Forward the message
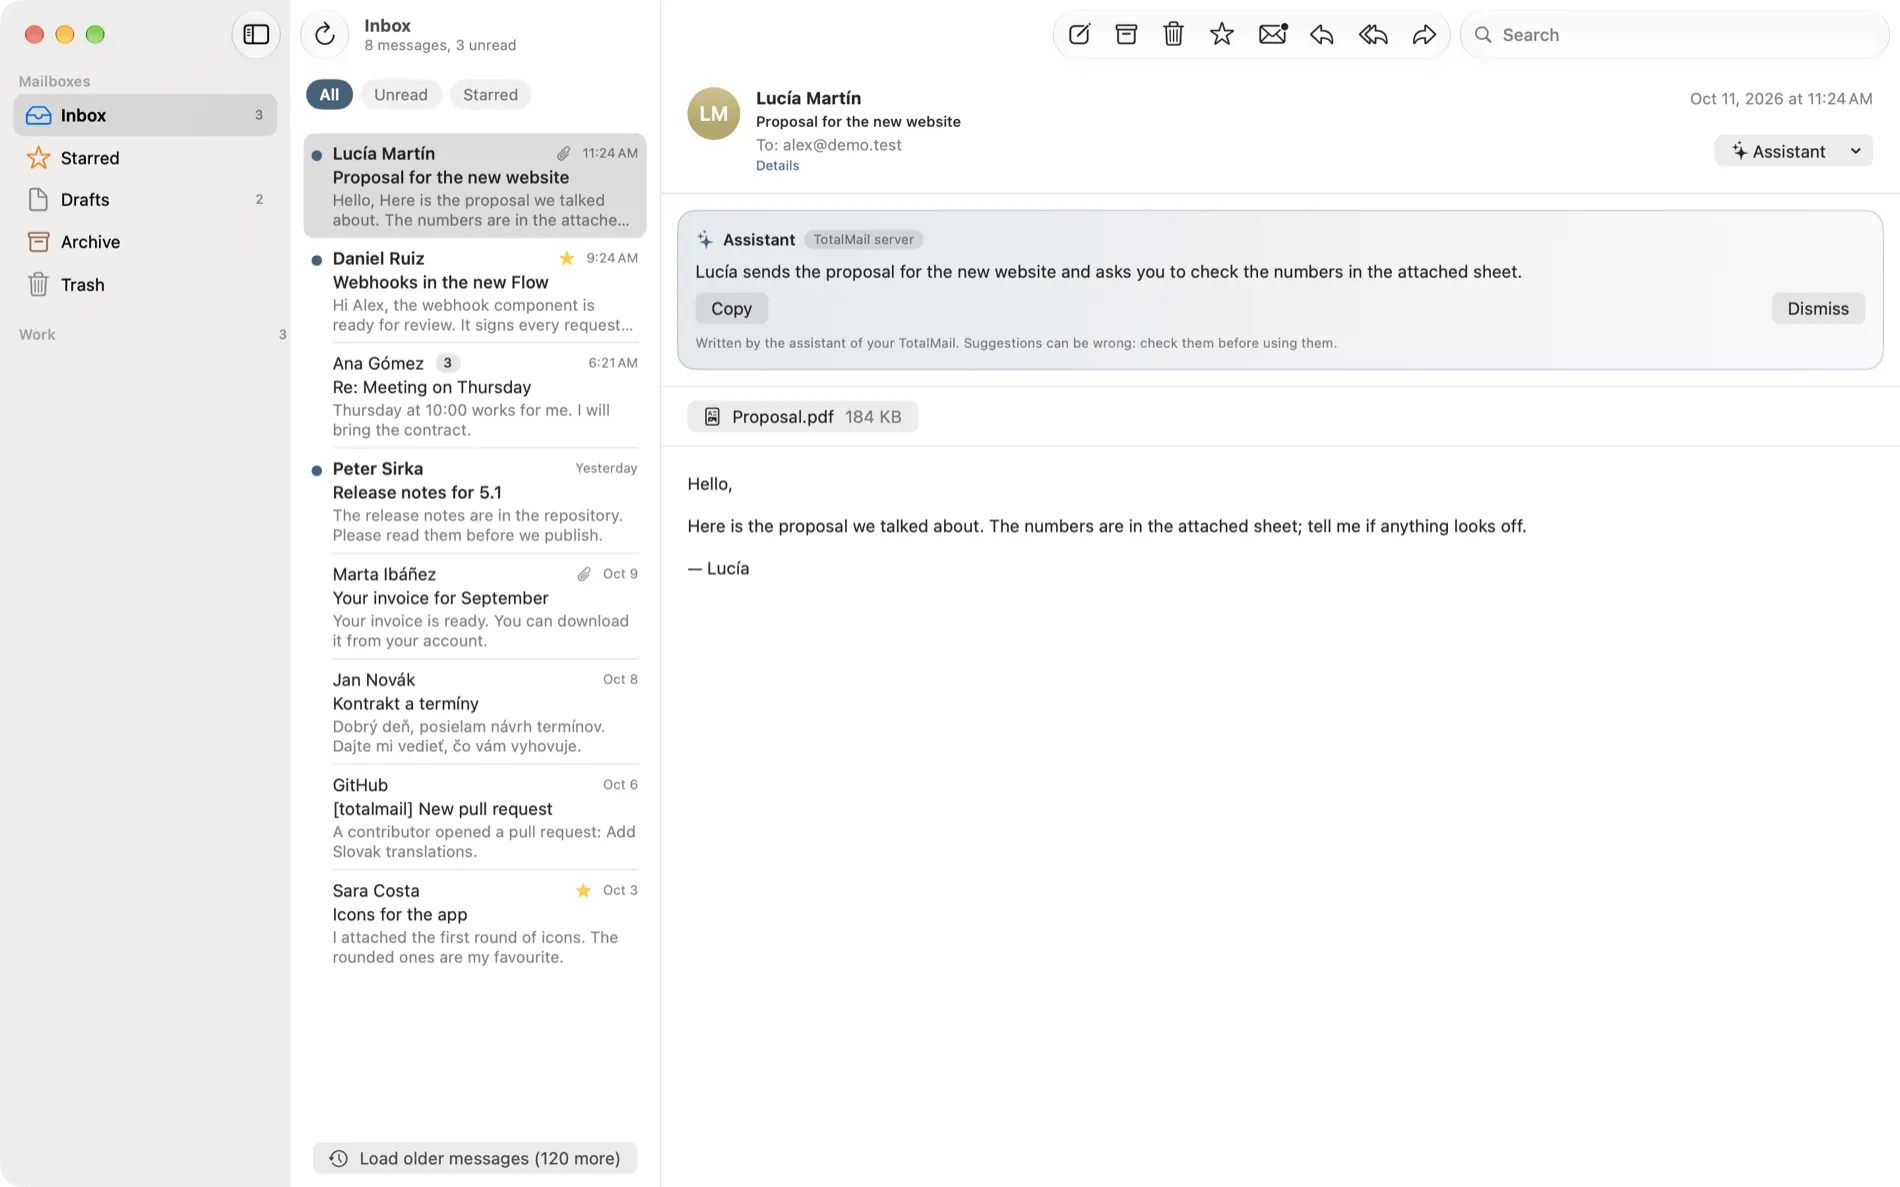The width and height of the screenshot is (1900, 1187). point(1424,34)
